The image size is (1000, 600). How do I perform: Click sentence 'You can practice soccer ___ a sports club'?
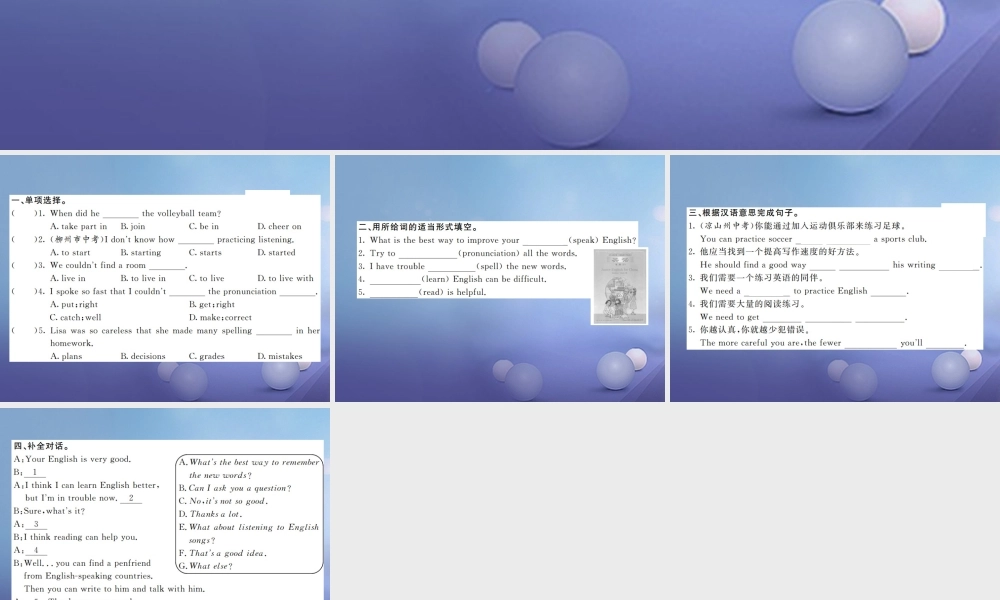813,239
